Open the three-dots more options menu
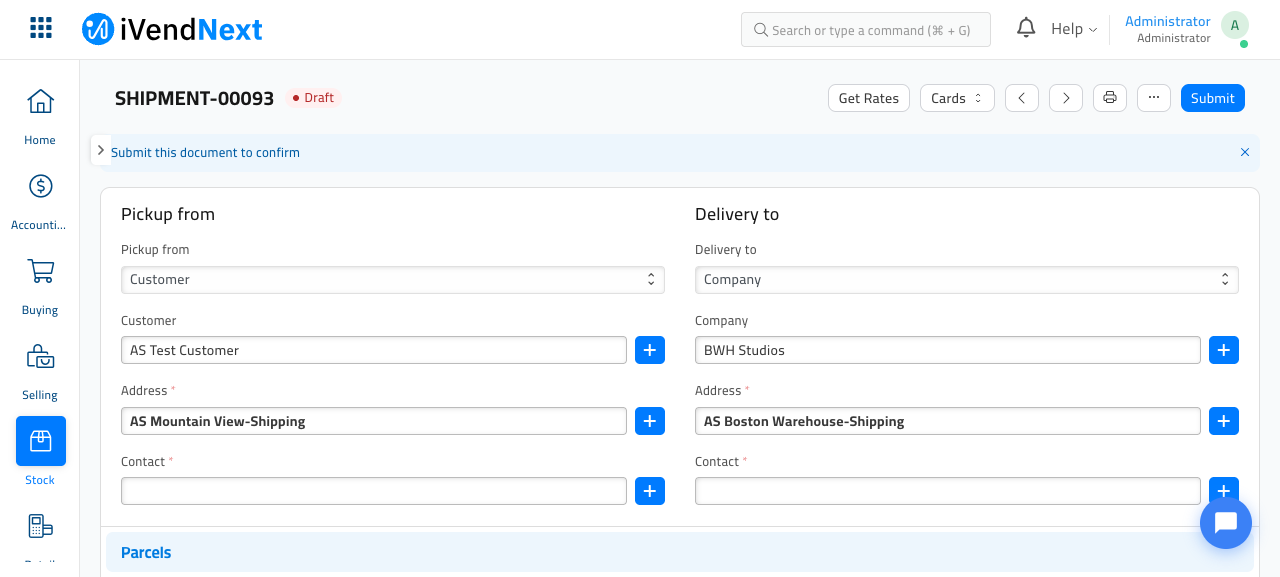The width and height of the screenshot is (1280, 577). click(x=1154, y=98)
